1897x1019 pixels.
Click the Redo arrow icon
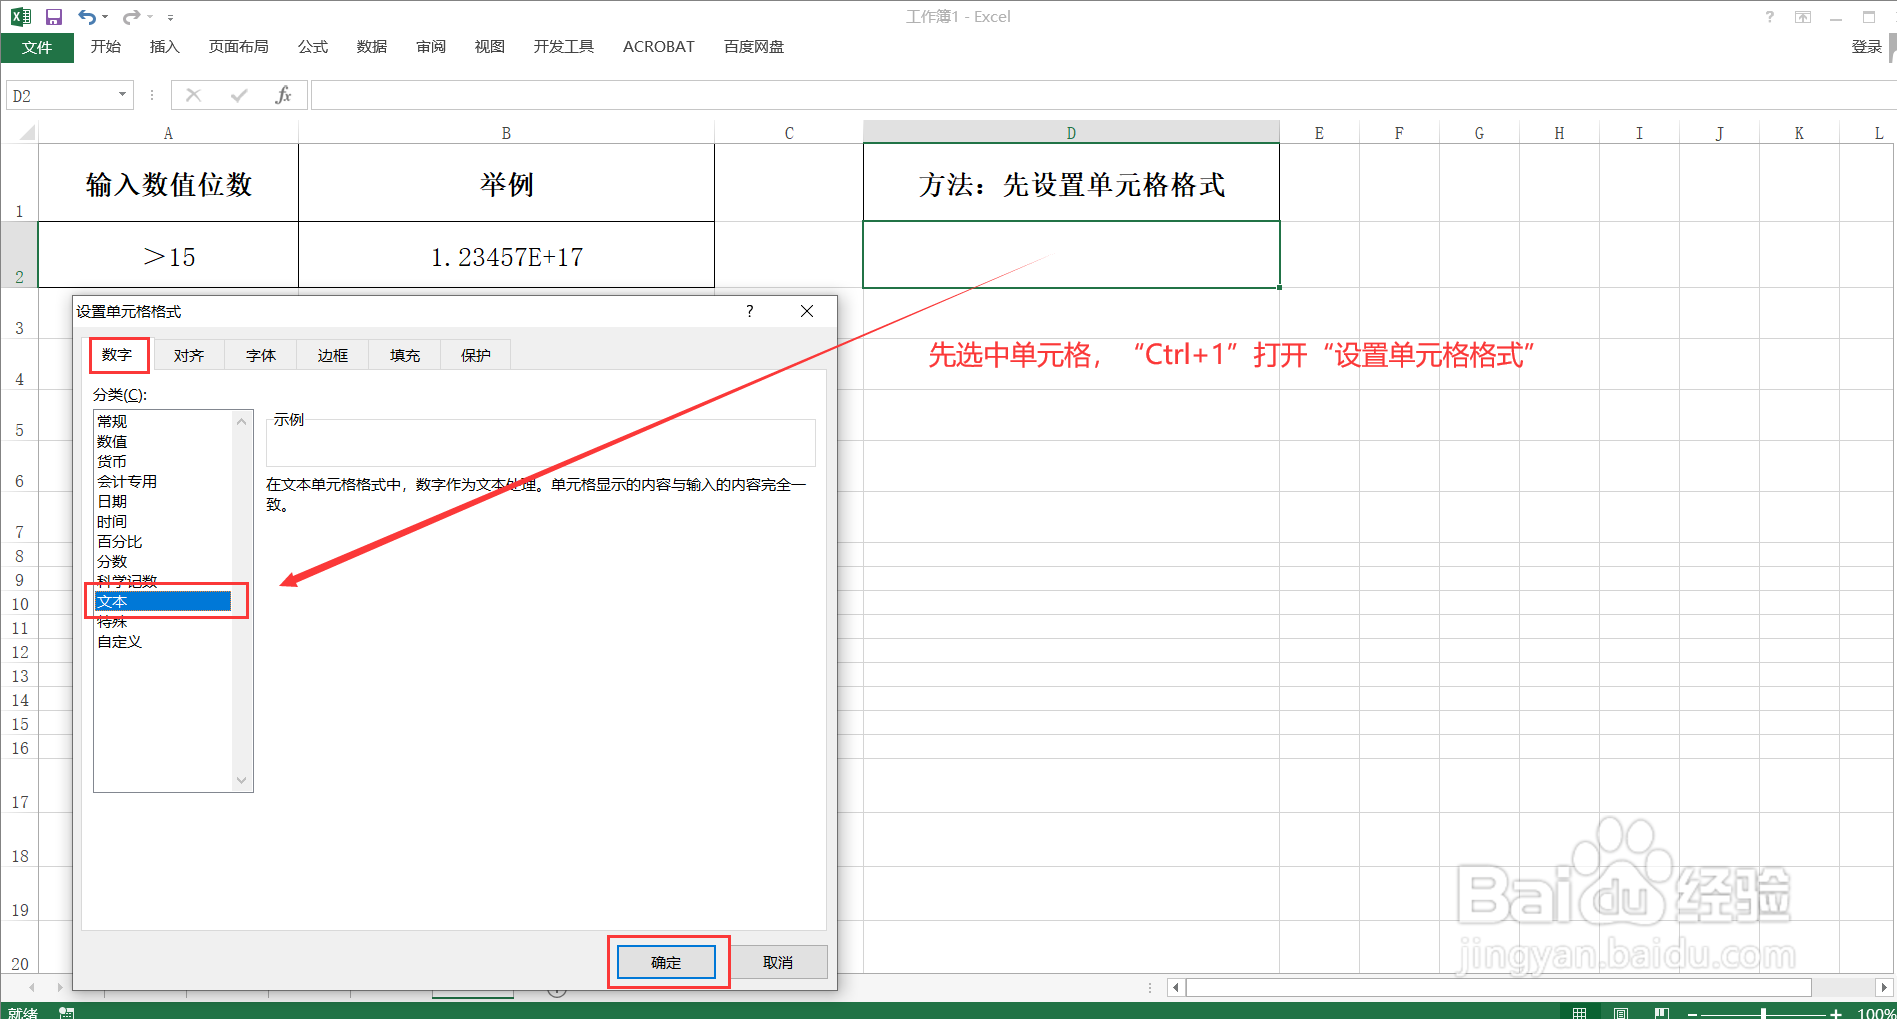coord(131,17)
